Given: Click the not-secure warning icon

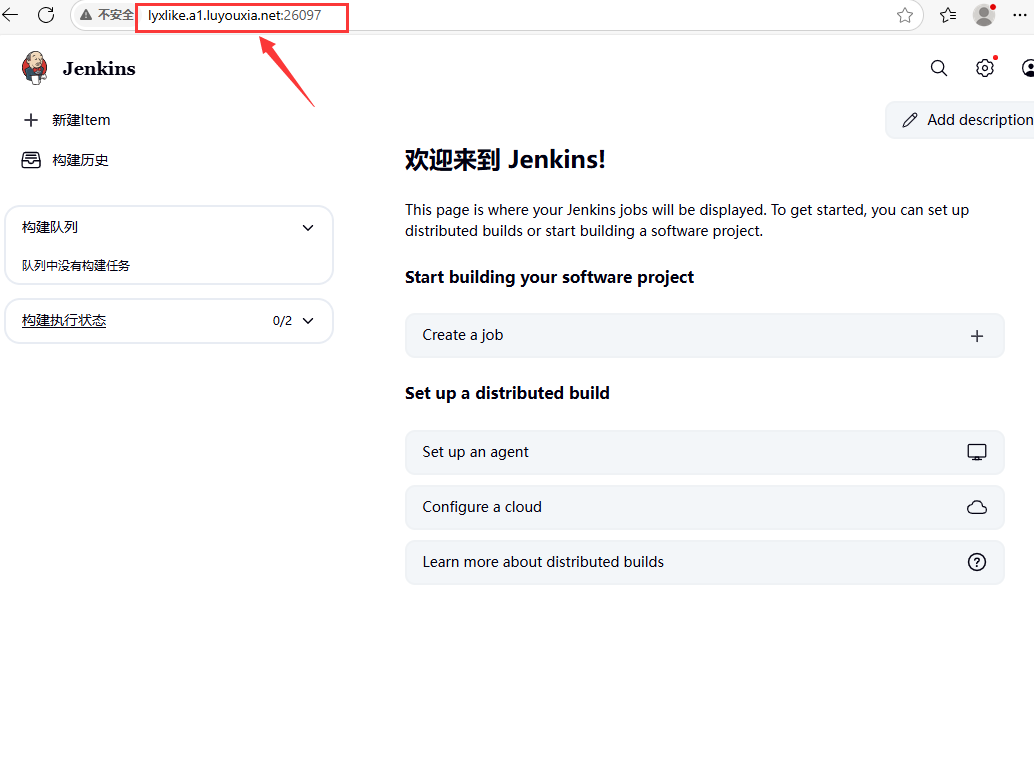Looking at the screenshot, I should click(x=86, y=15).
